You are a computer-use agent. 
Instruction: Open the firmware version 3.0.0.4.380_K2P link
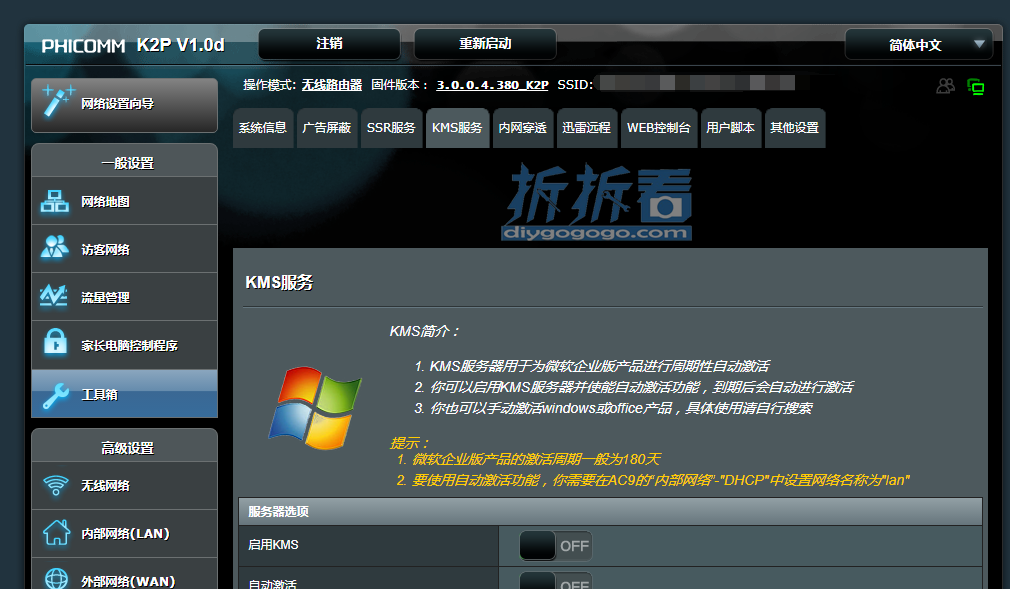(492, 85)
